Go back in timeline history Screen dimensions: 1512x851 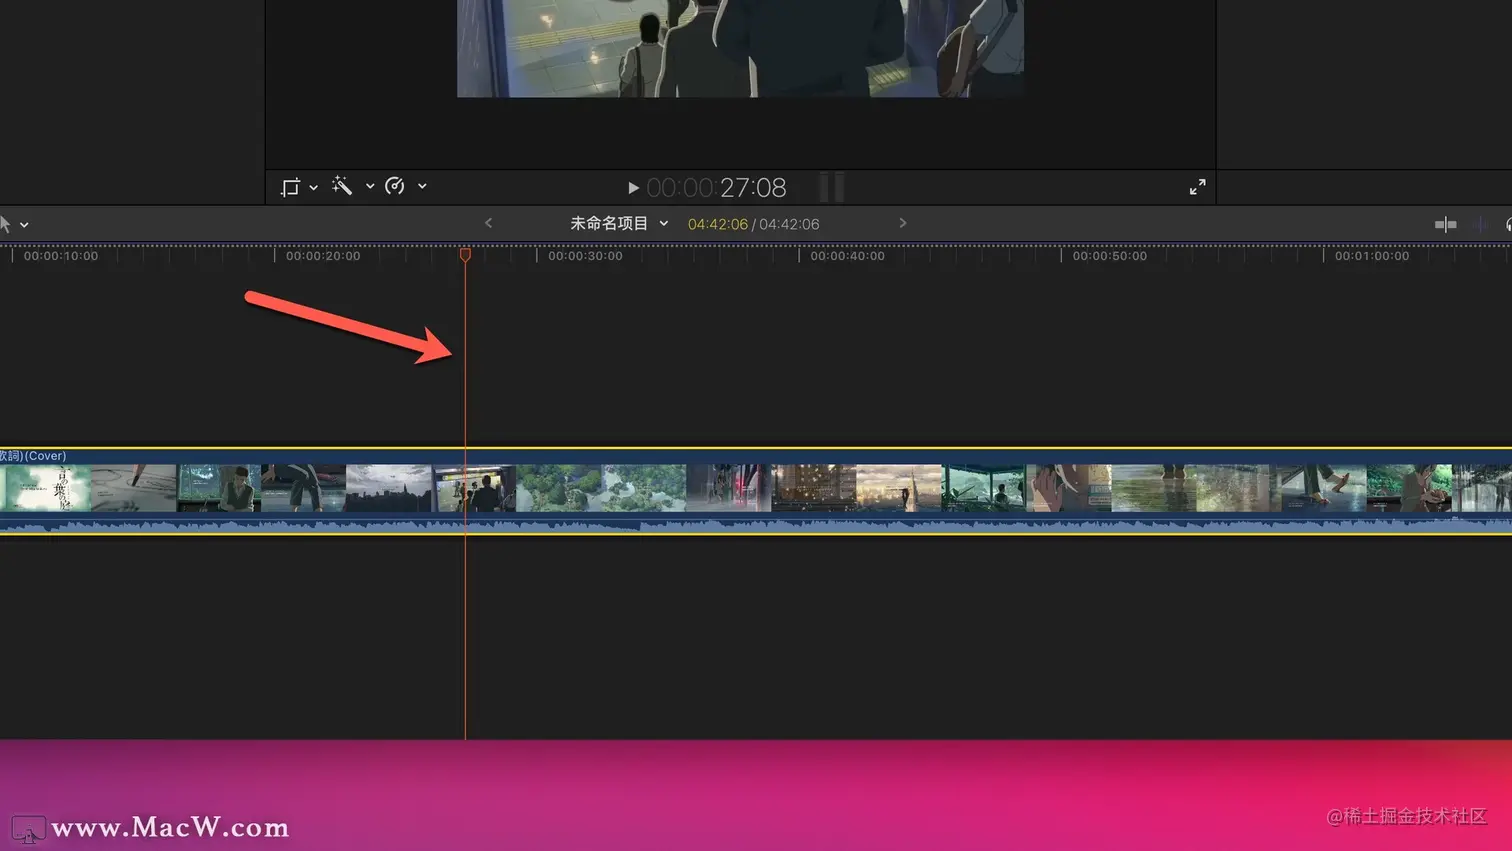pos(488,223)
